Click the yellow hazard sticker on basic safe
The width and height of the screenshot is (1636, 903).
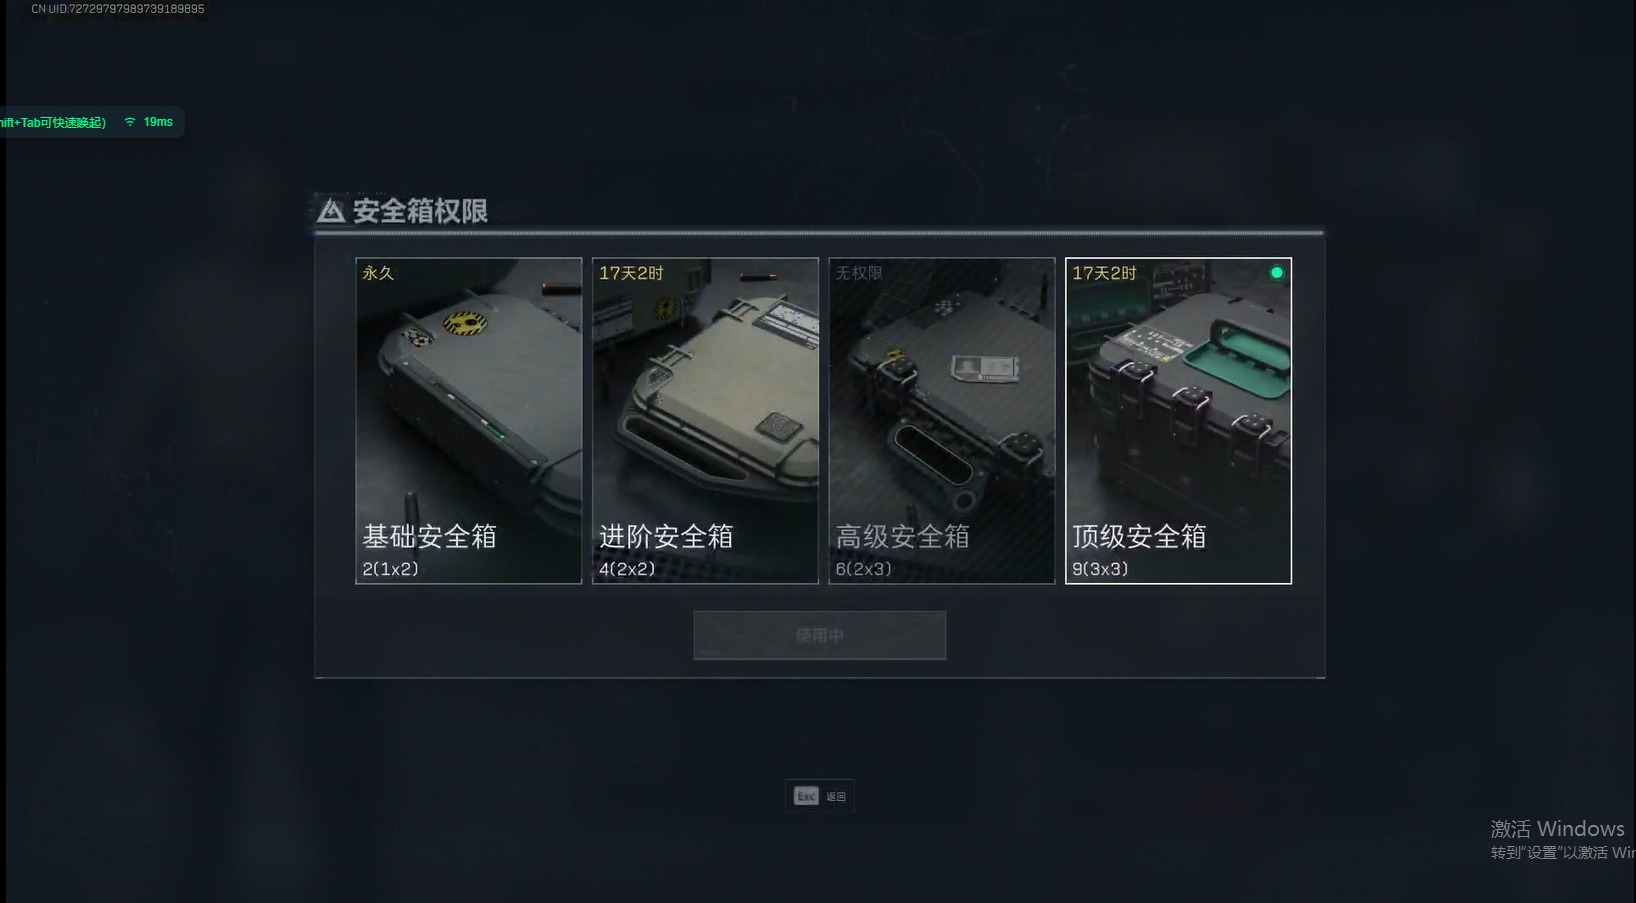pyautogui.click(x=464, y=322)
